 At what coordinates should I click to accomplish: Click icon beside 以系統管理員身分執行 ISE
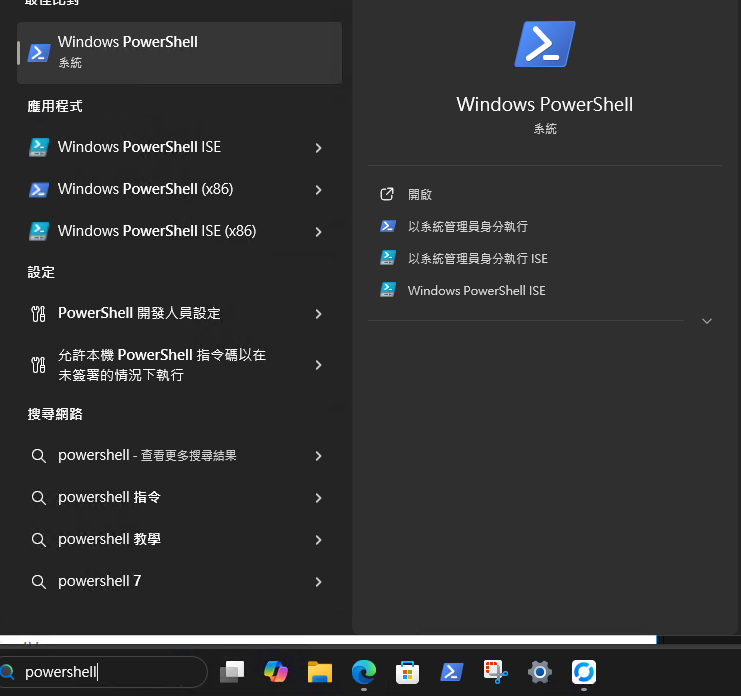coord(388,258)
